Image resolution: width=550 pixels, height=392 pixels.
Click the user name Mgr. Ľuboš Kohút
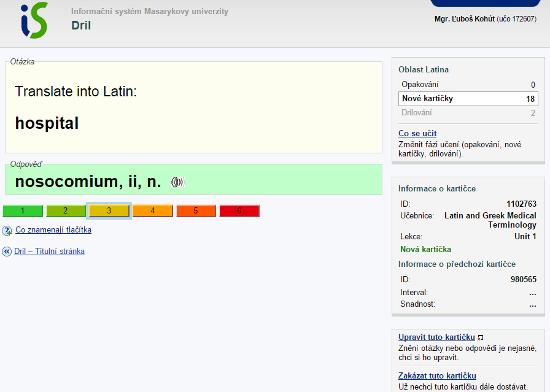pos(464,19)
